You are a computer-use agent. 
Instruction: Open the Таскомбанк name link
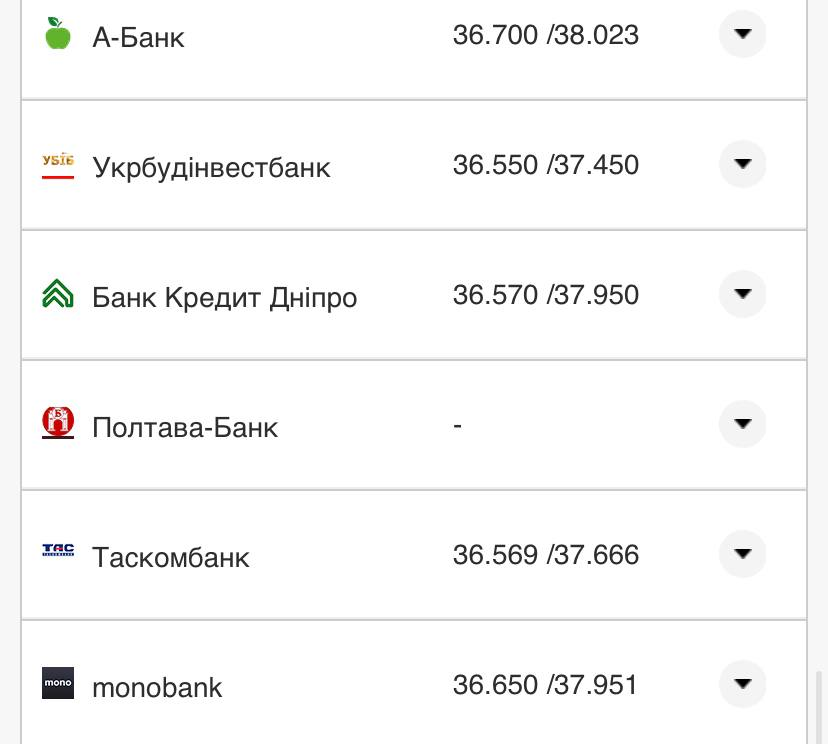(170, 557)
